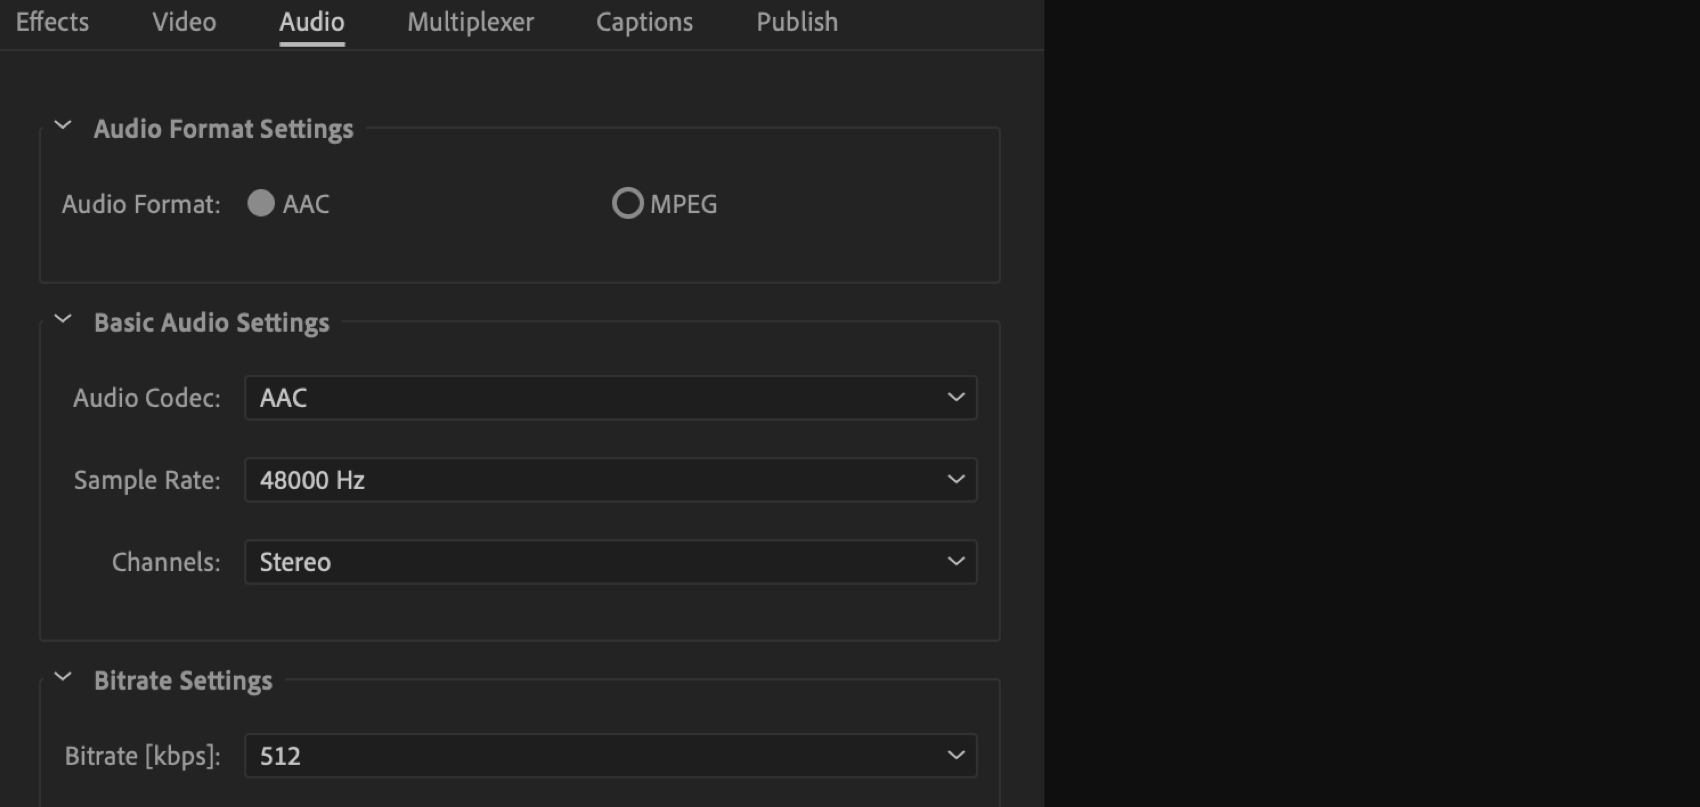Screen dimensions: 1700x807
Task: Open the Video tab
Action: pos(184,22)
